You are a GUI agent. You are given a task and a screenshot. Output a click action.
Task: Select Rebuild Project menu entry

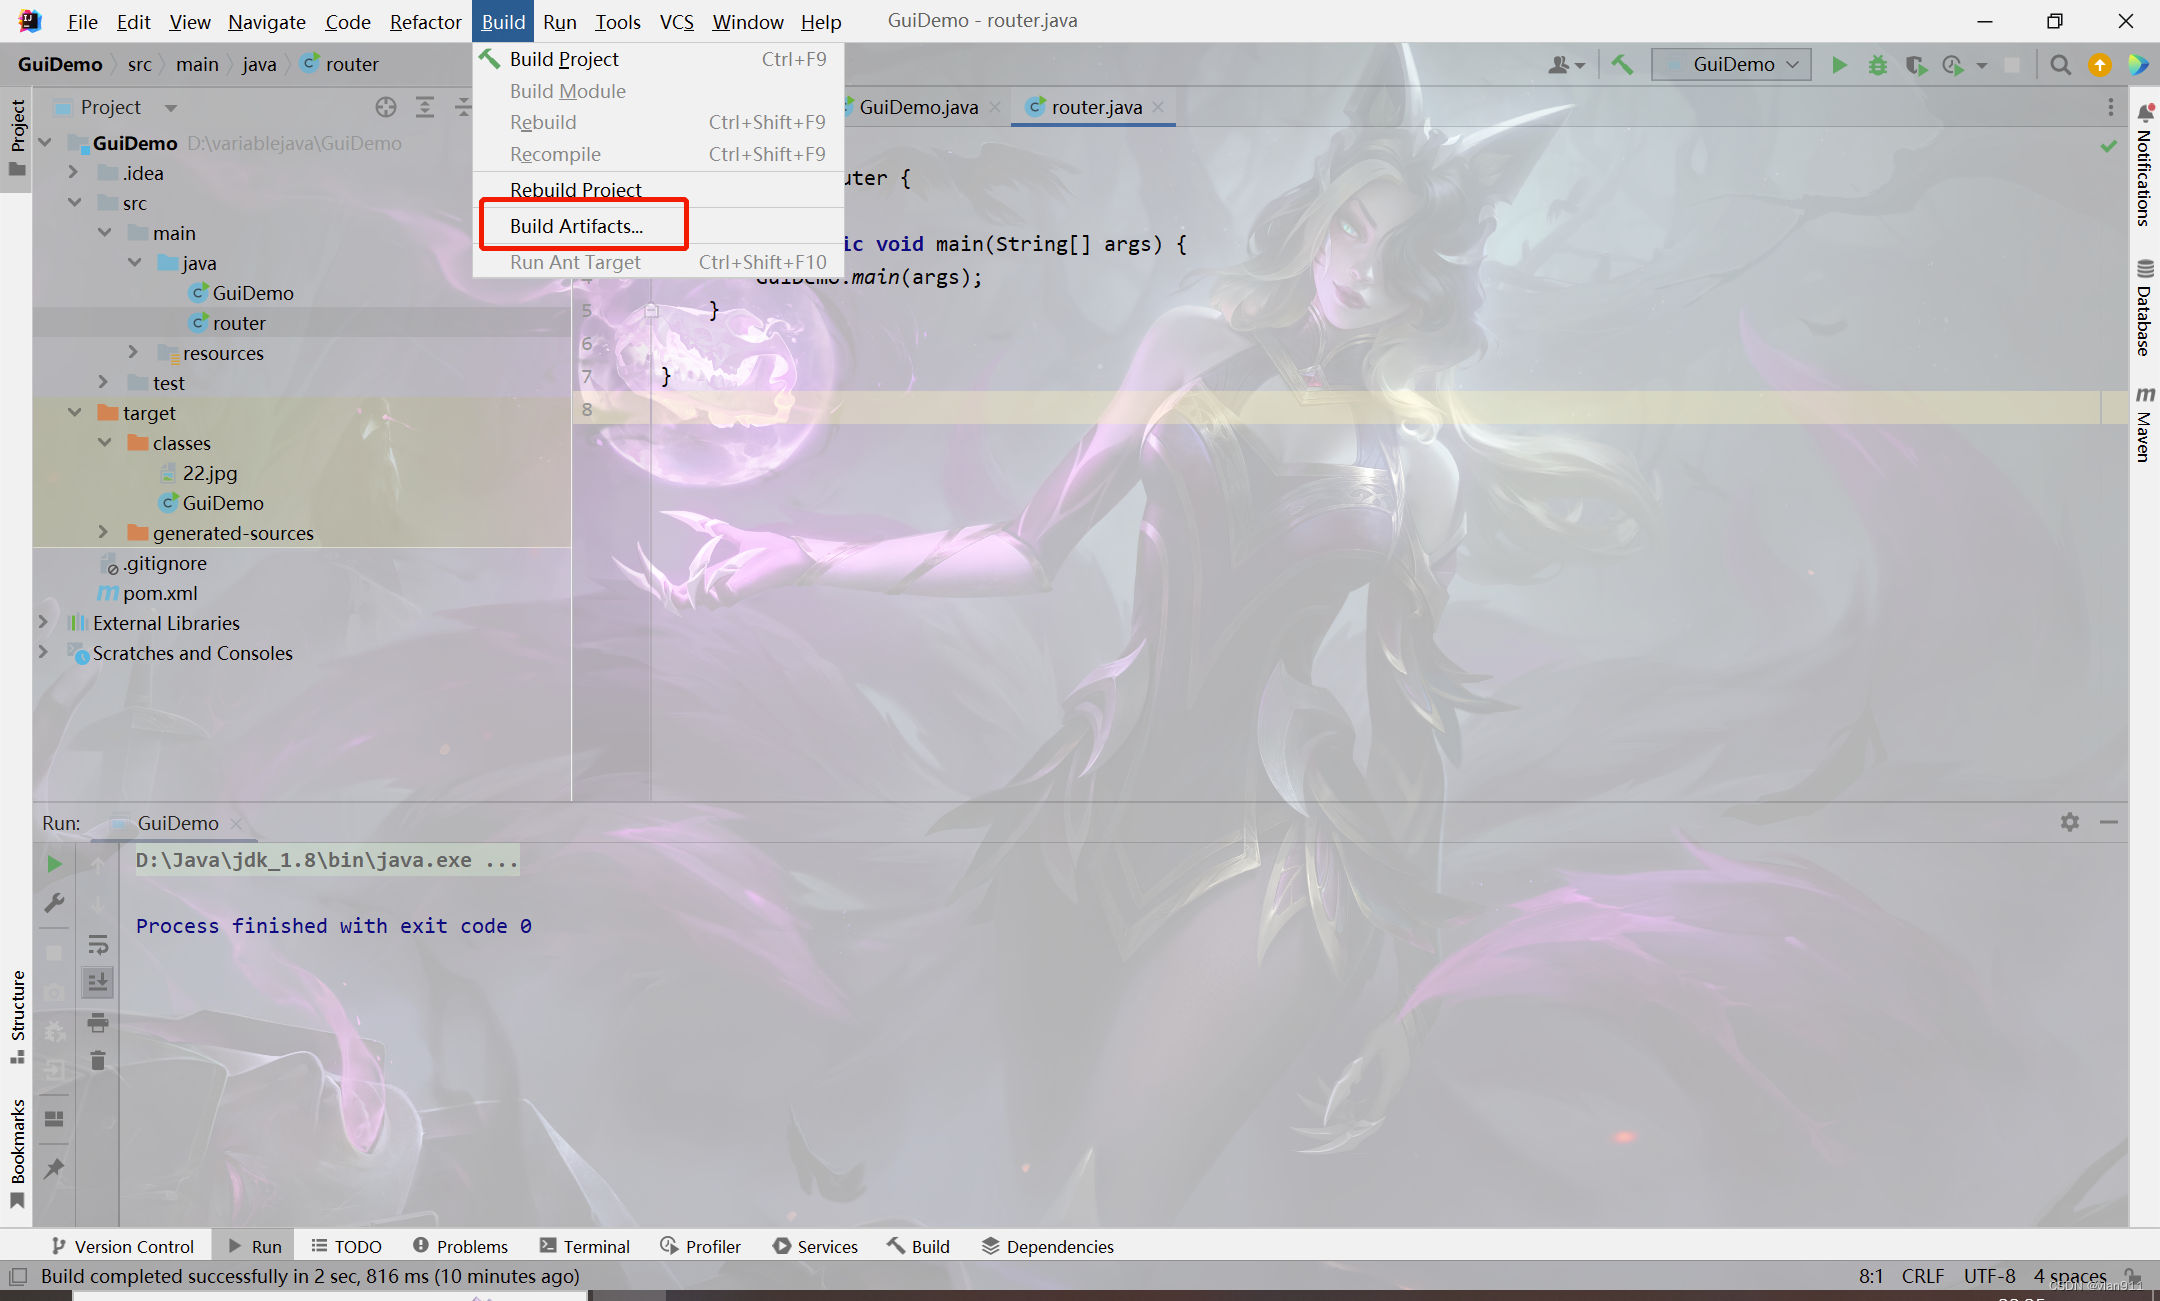(658, 190)
